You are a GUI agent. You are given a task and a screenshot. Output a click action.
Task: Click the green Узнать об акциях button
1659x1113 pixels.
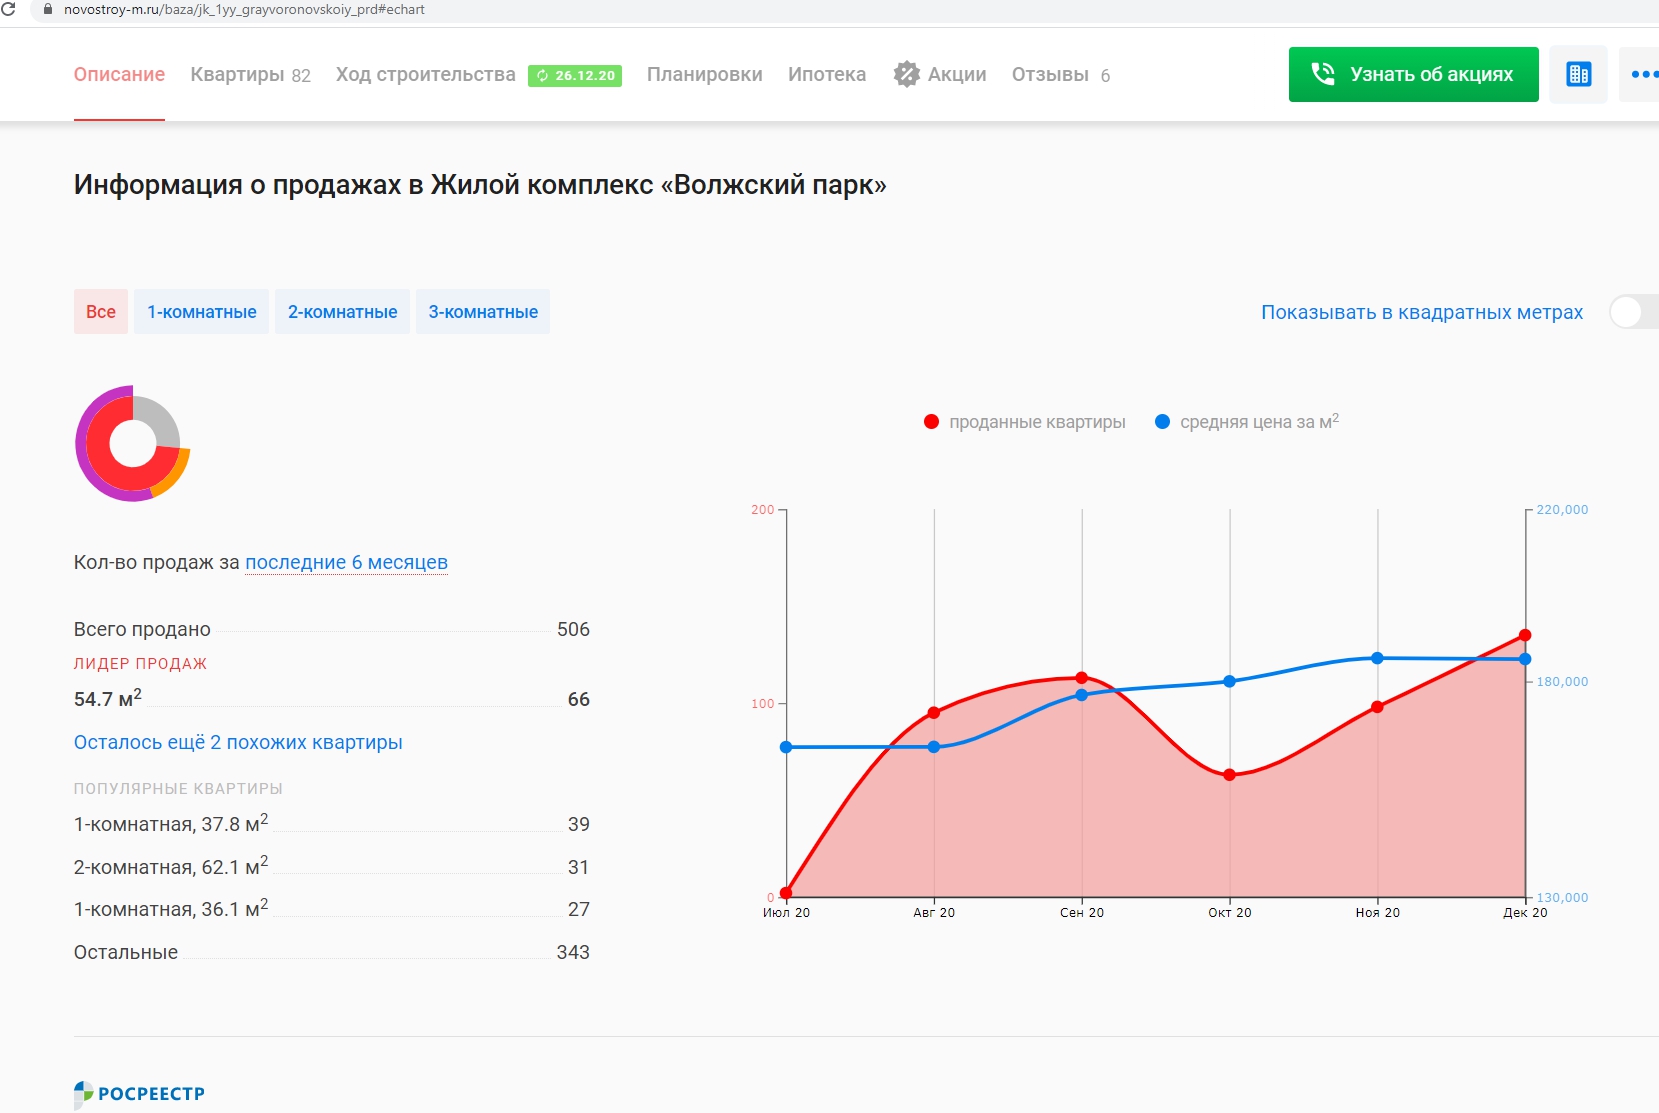1413,74
